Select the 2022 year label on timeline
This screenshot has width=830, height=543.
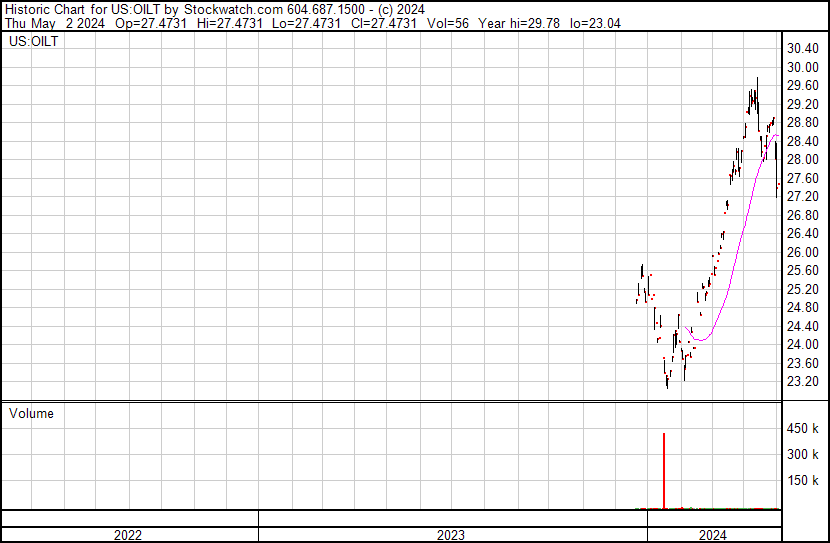[128, 535]
